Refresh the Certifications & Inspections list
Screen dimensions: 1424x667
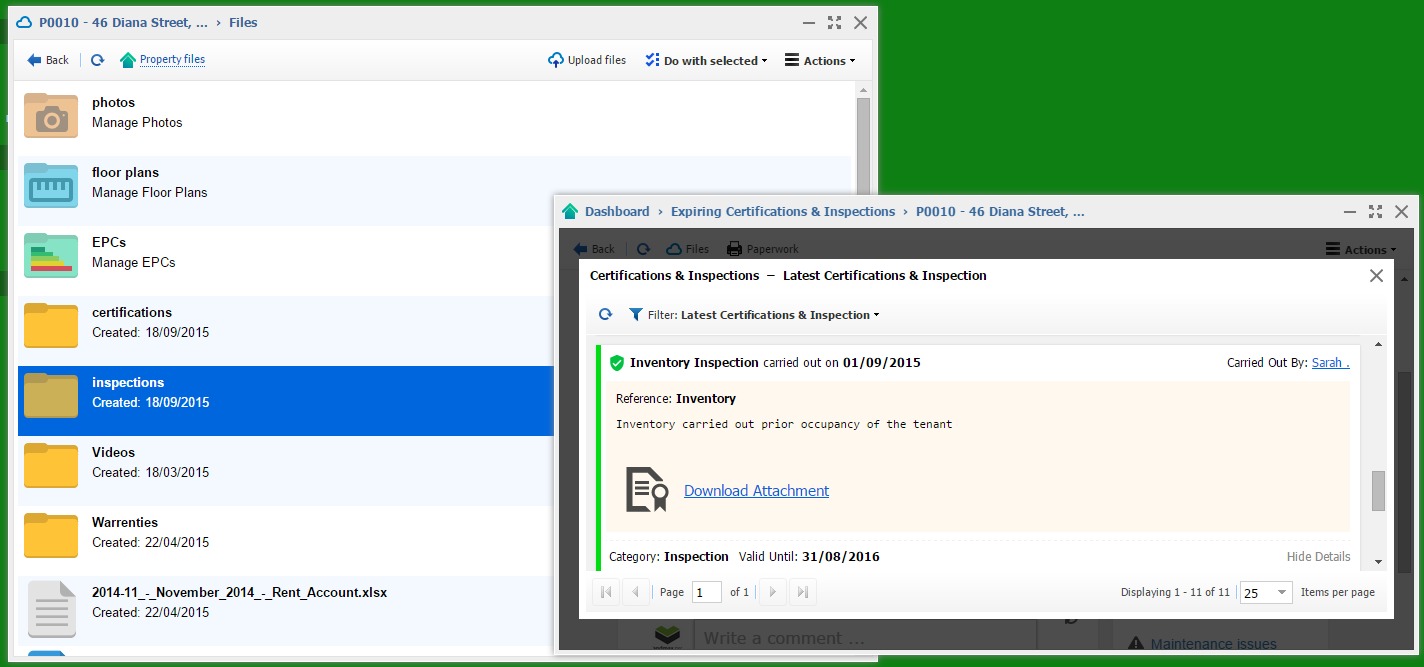[x=605, y=315]
